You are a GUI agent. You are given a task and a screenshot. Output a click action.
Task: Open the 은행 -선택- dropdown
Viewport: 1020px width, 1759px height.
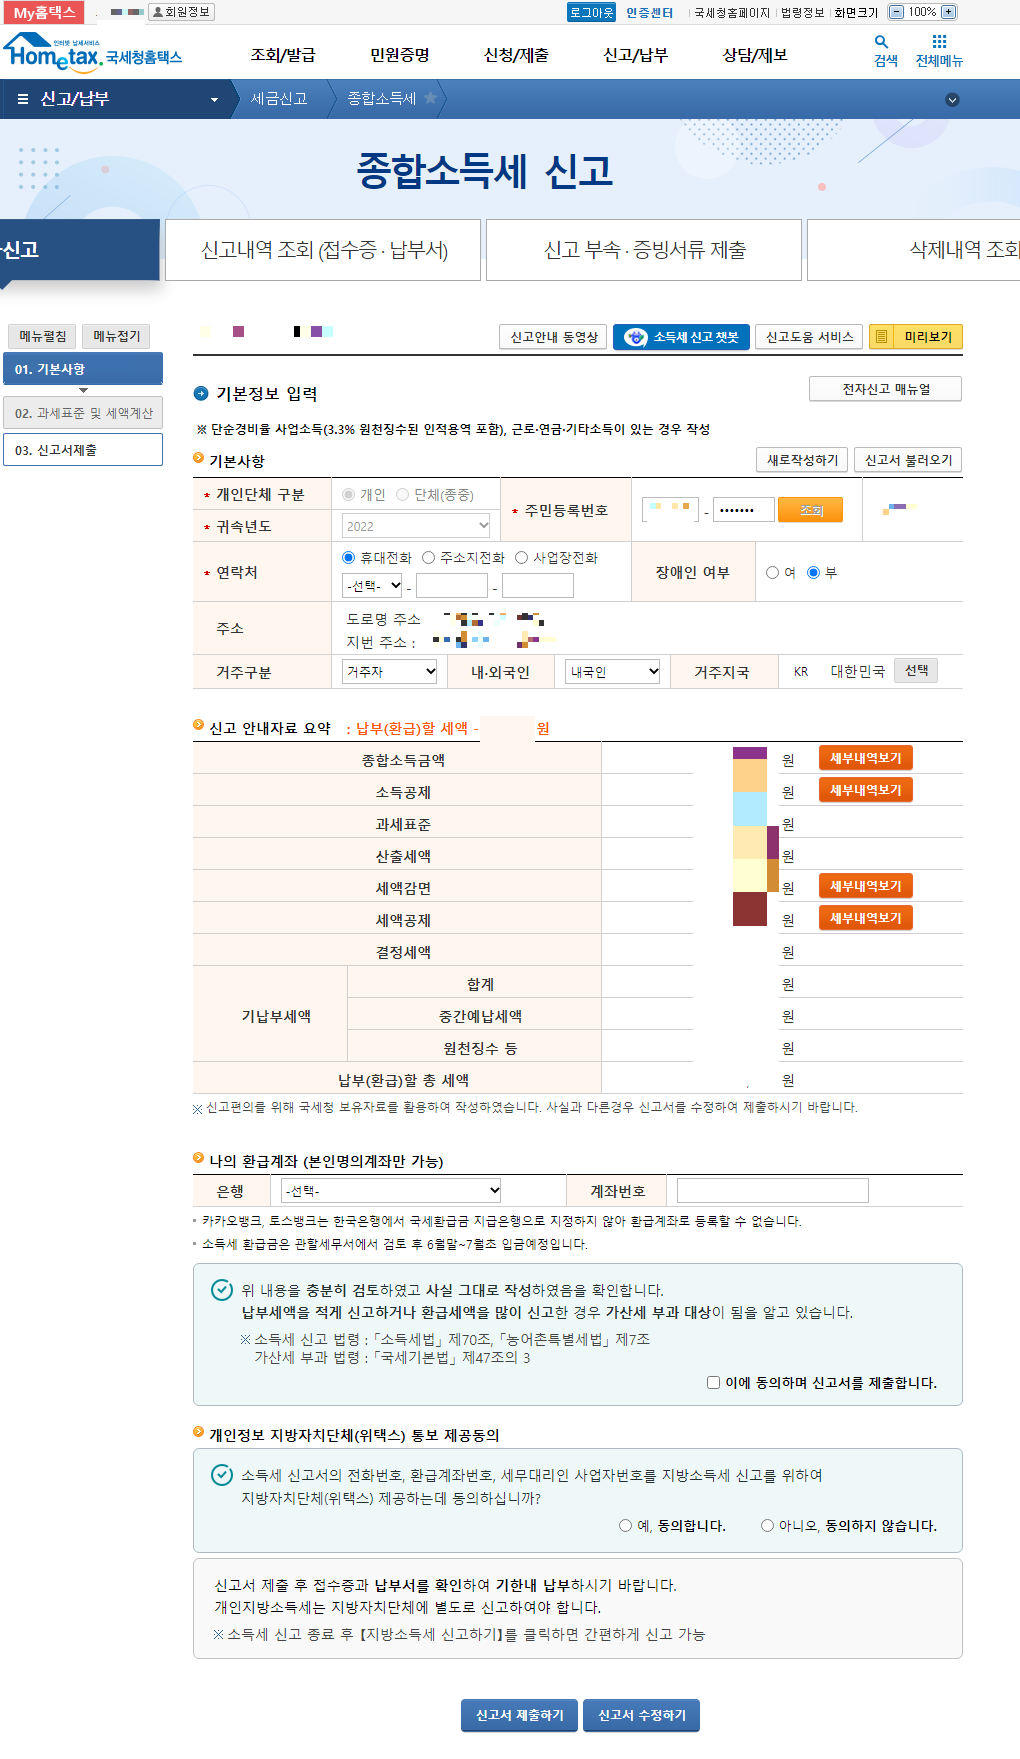(x=391, y=1190)
